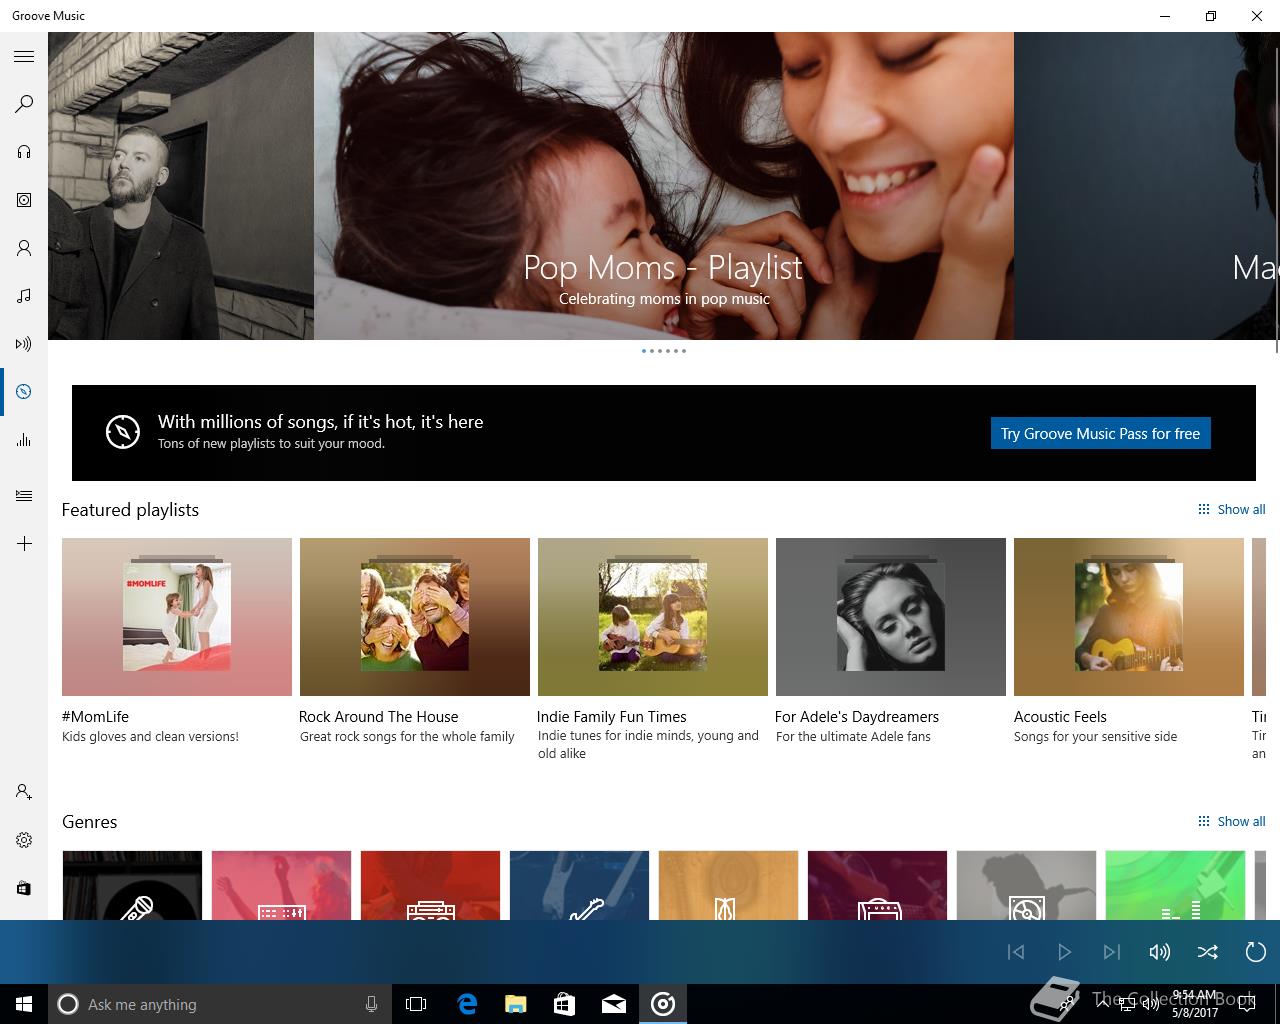Open the blue genre tile with guitar icon
This screenshot has width=1280, height=1024.
579,885
